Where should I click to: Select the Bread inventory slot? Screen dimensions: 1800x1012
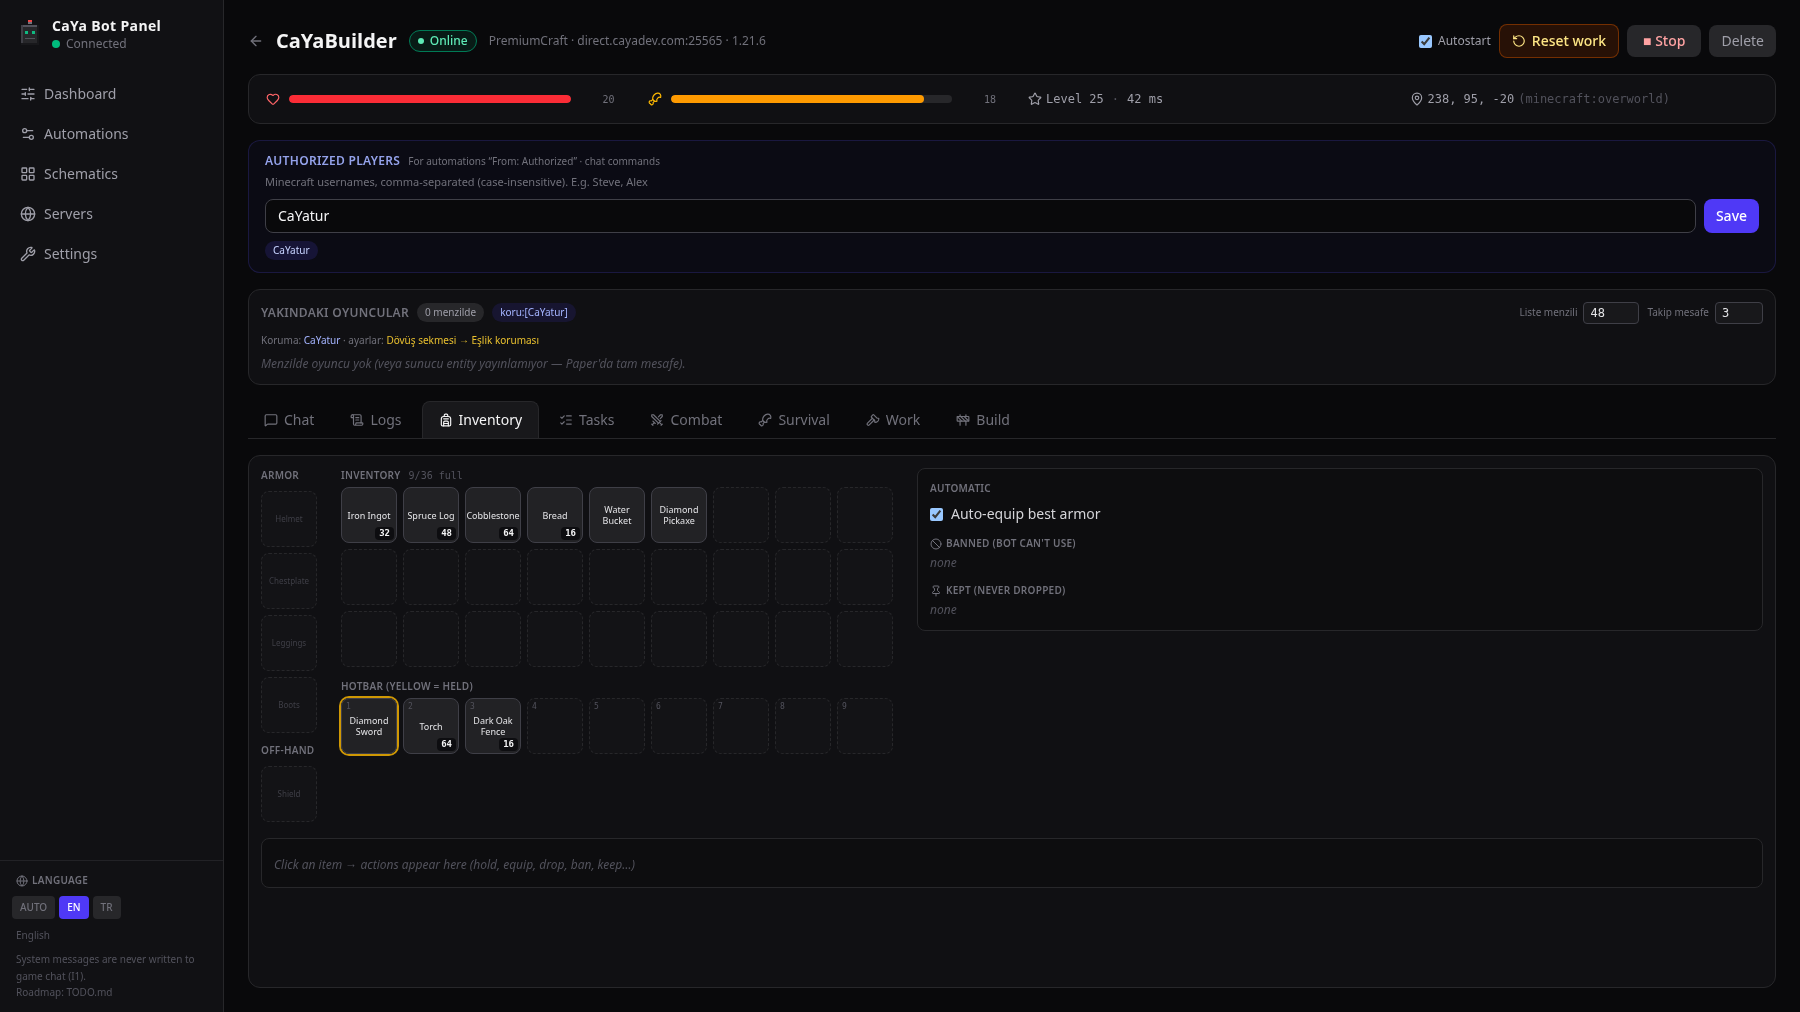555,515
